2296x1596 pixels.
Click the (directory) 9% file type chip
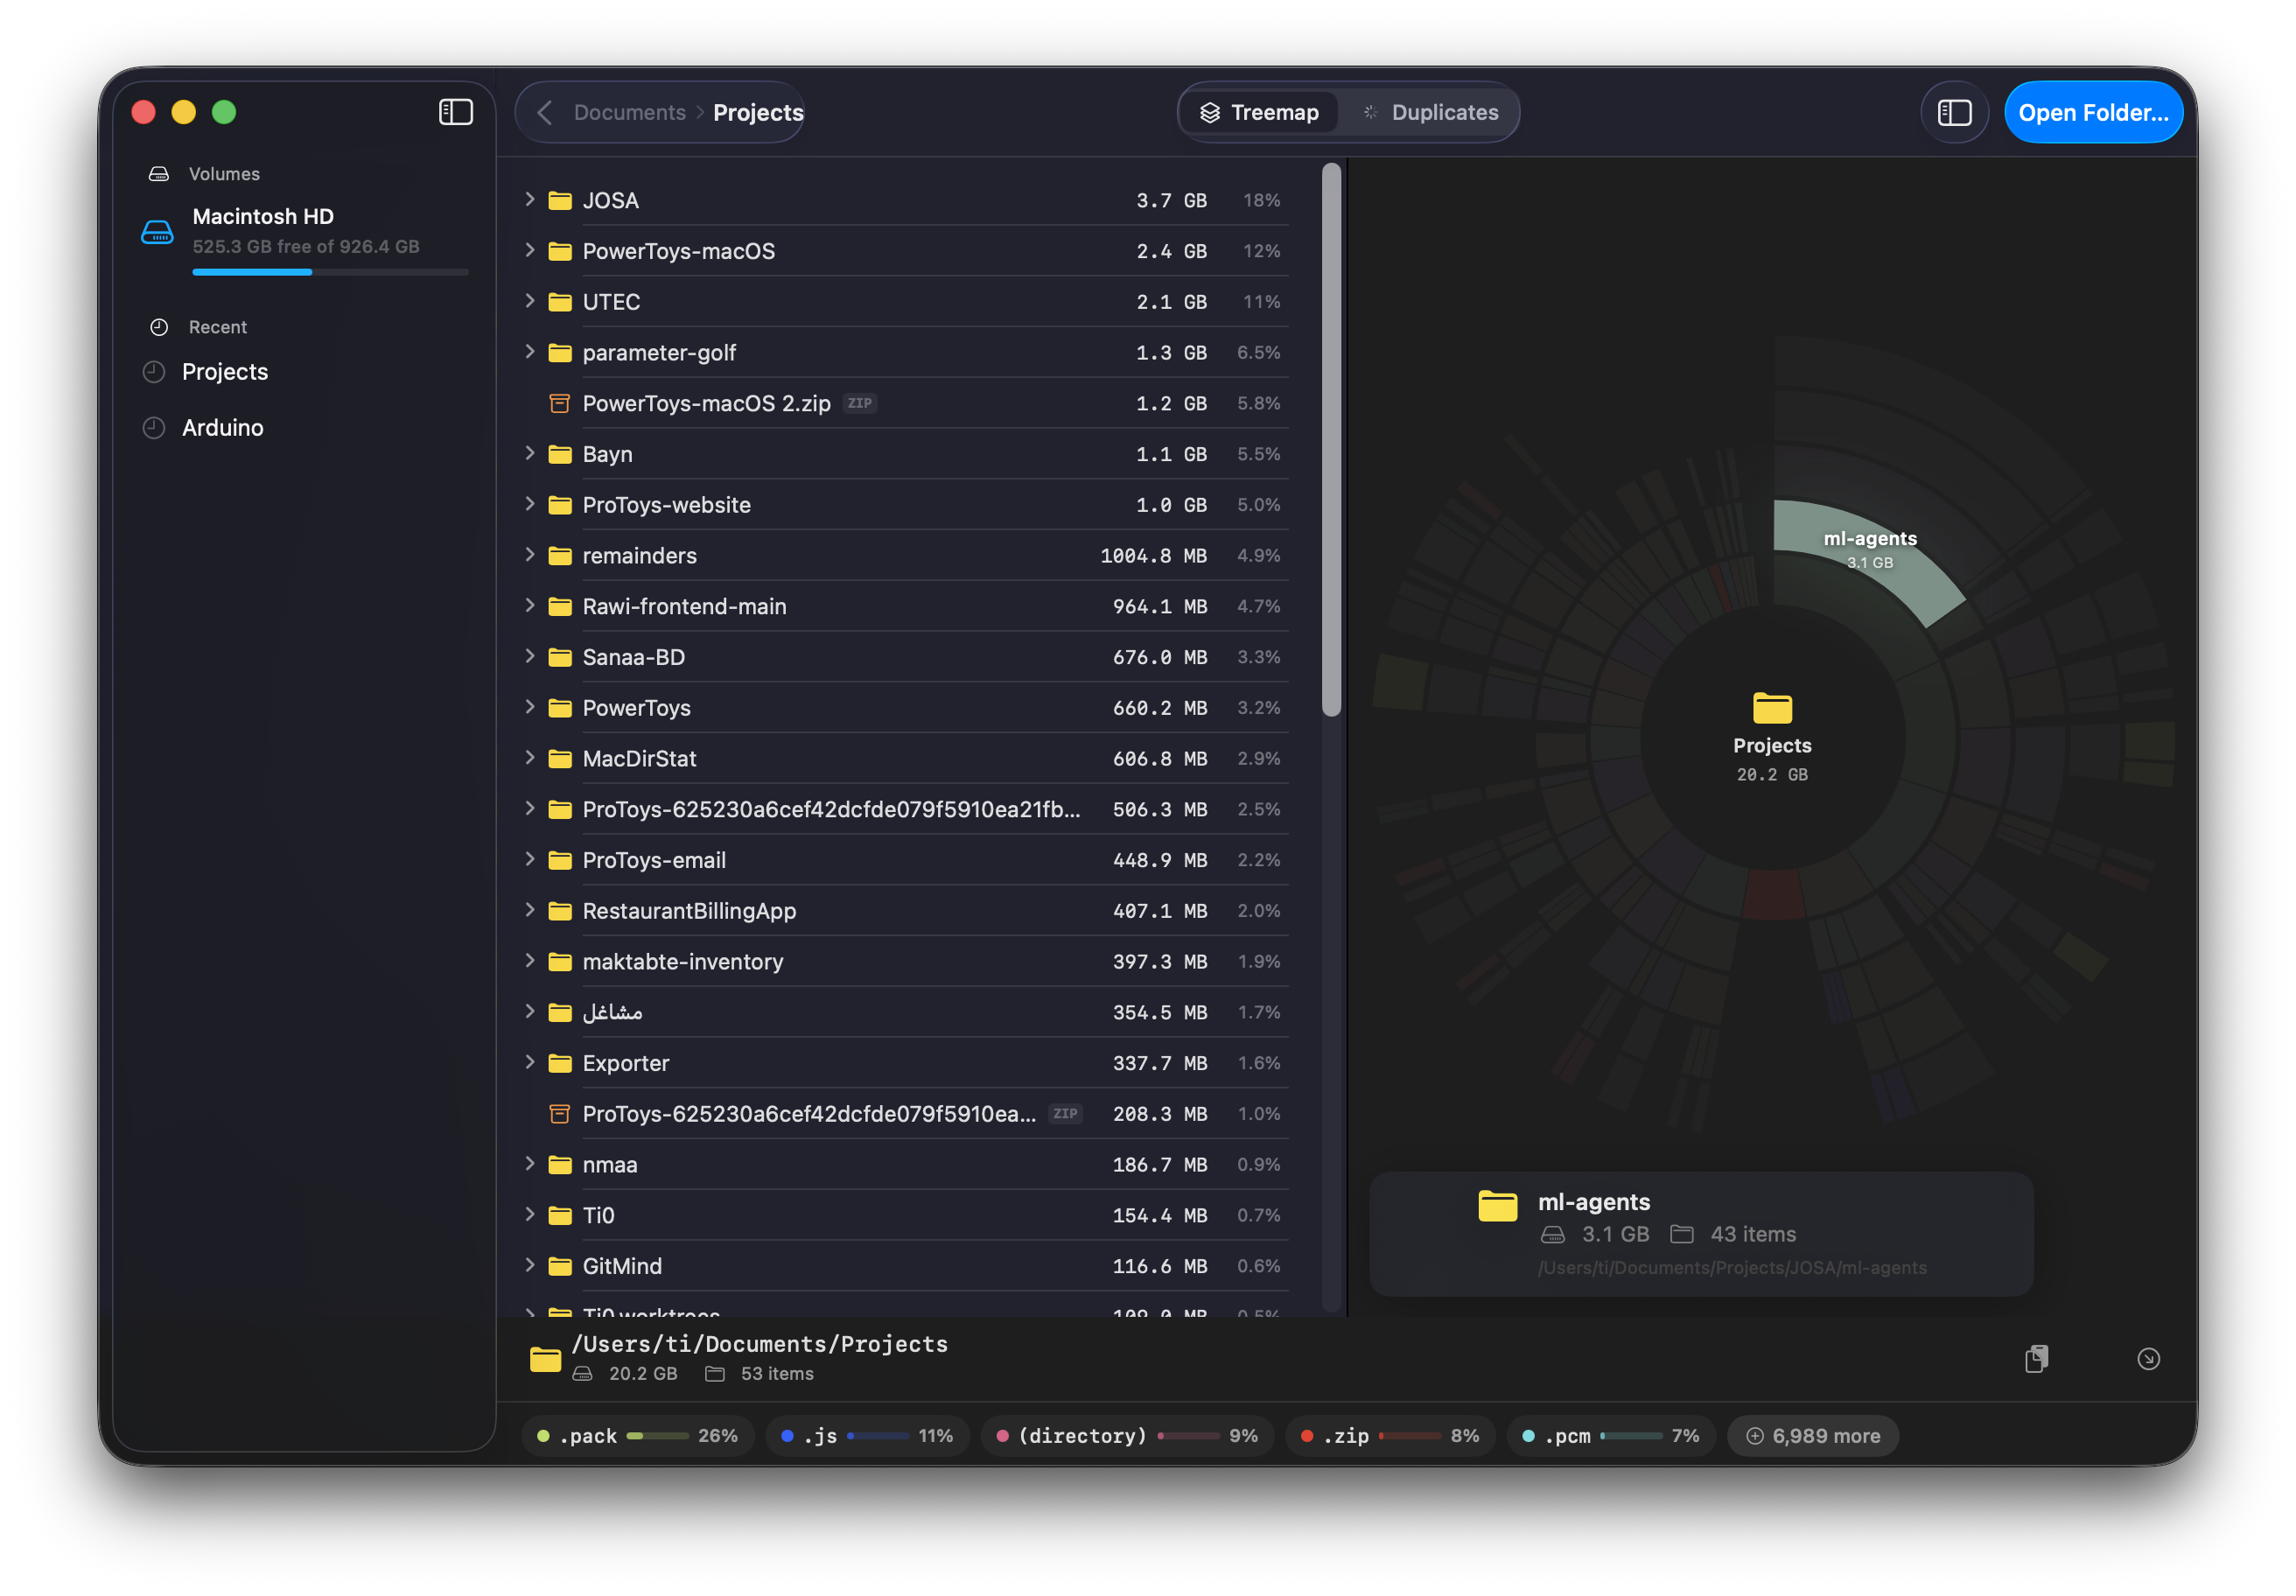coord(1127,1435)
